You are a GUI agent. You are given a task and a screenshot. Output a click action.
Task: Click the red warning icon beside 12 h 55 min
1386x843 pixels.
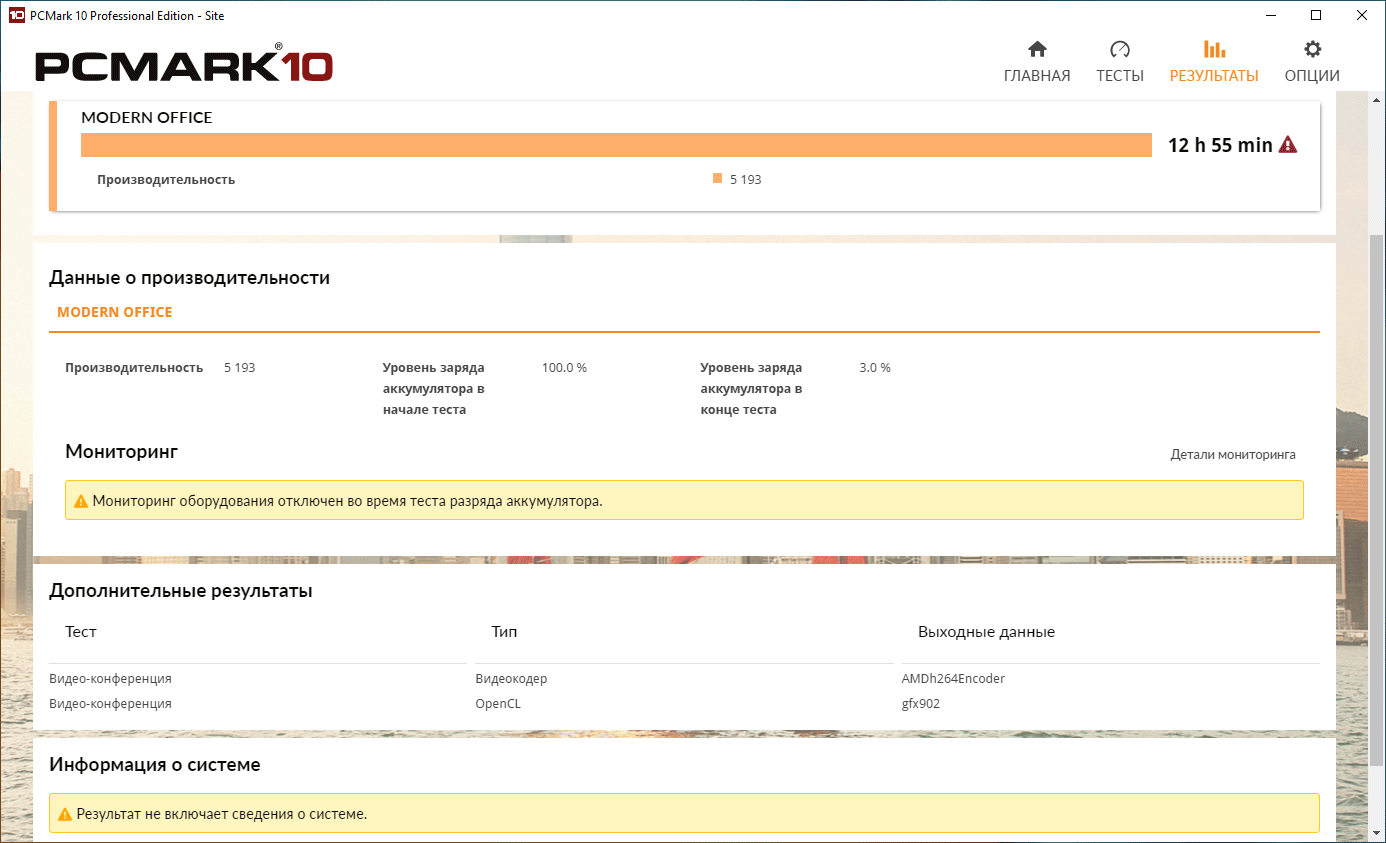(x=1288, y=145)
